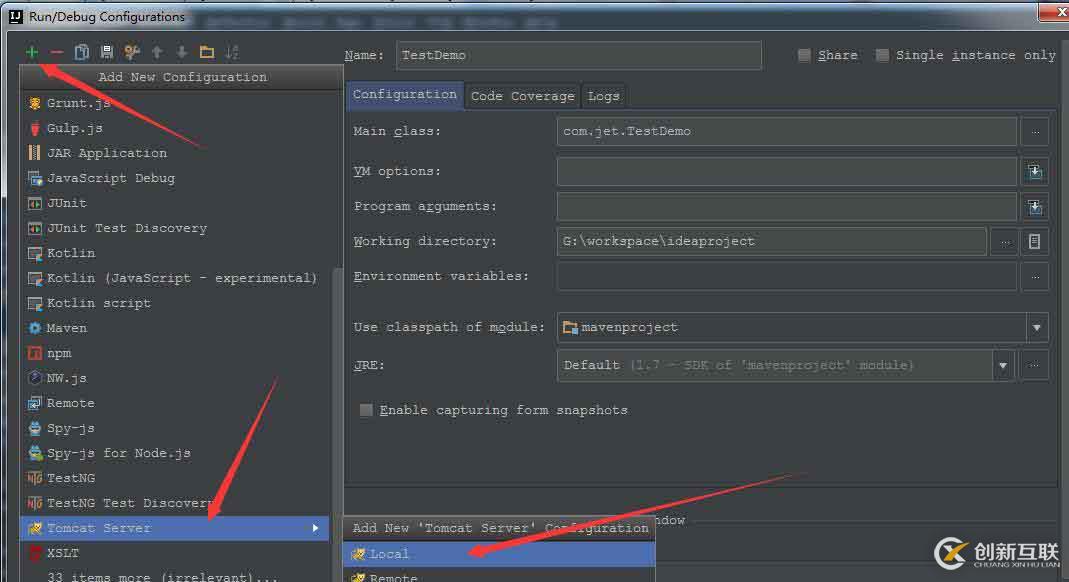Choose JavaScript Debug configuration

(176, 178)
